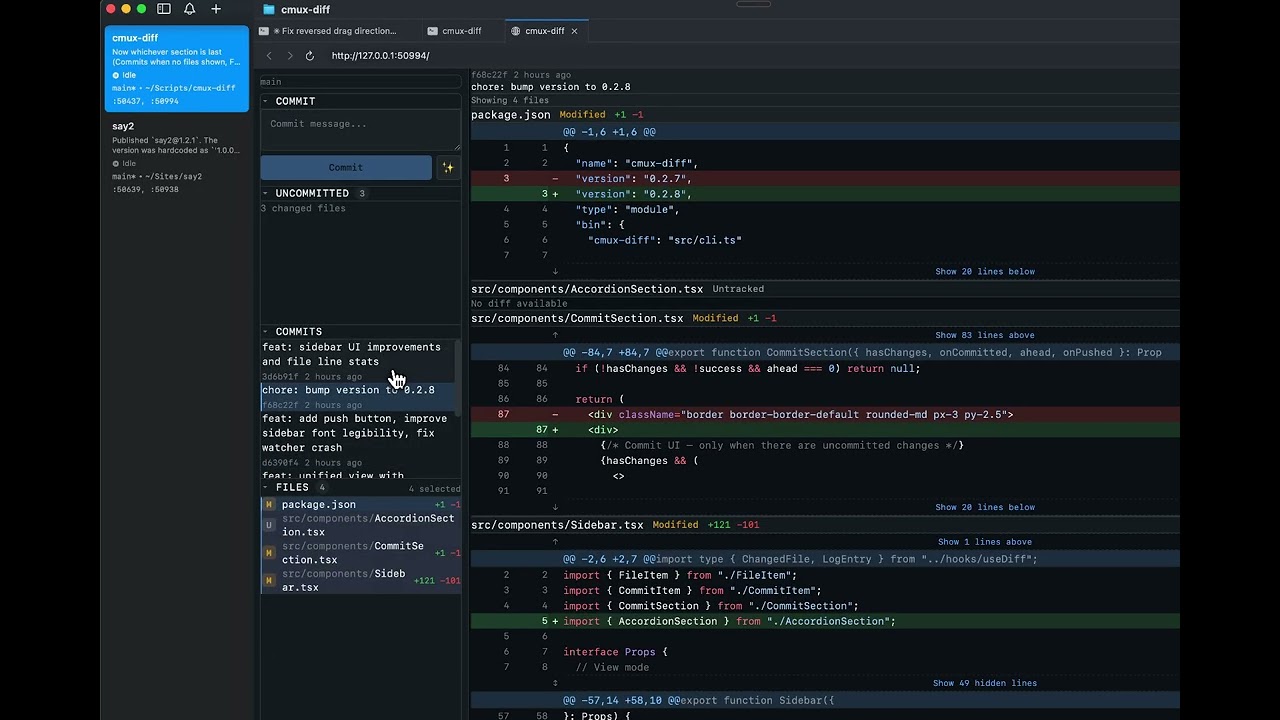The image size is (1280, 720).
Task: Click the M badge for CommitSection.tsx file
Action: (x=269, y=553)
